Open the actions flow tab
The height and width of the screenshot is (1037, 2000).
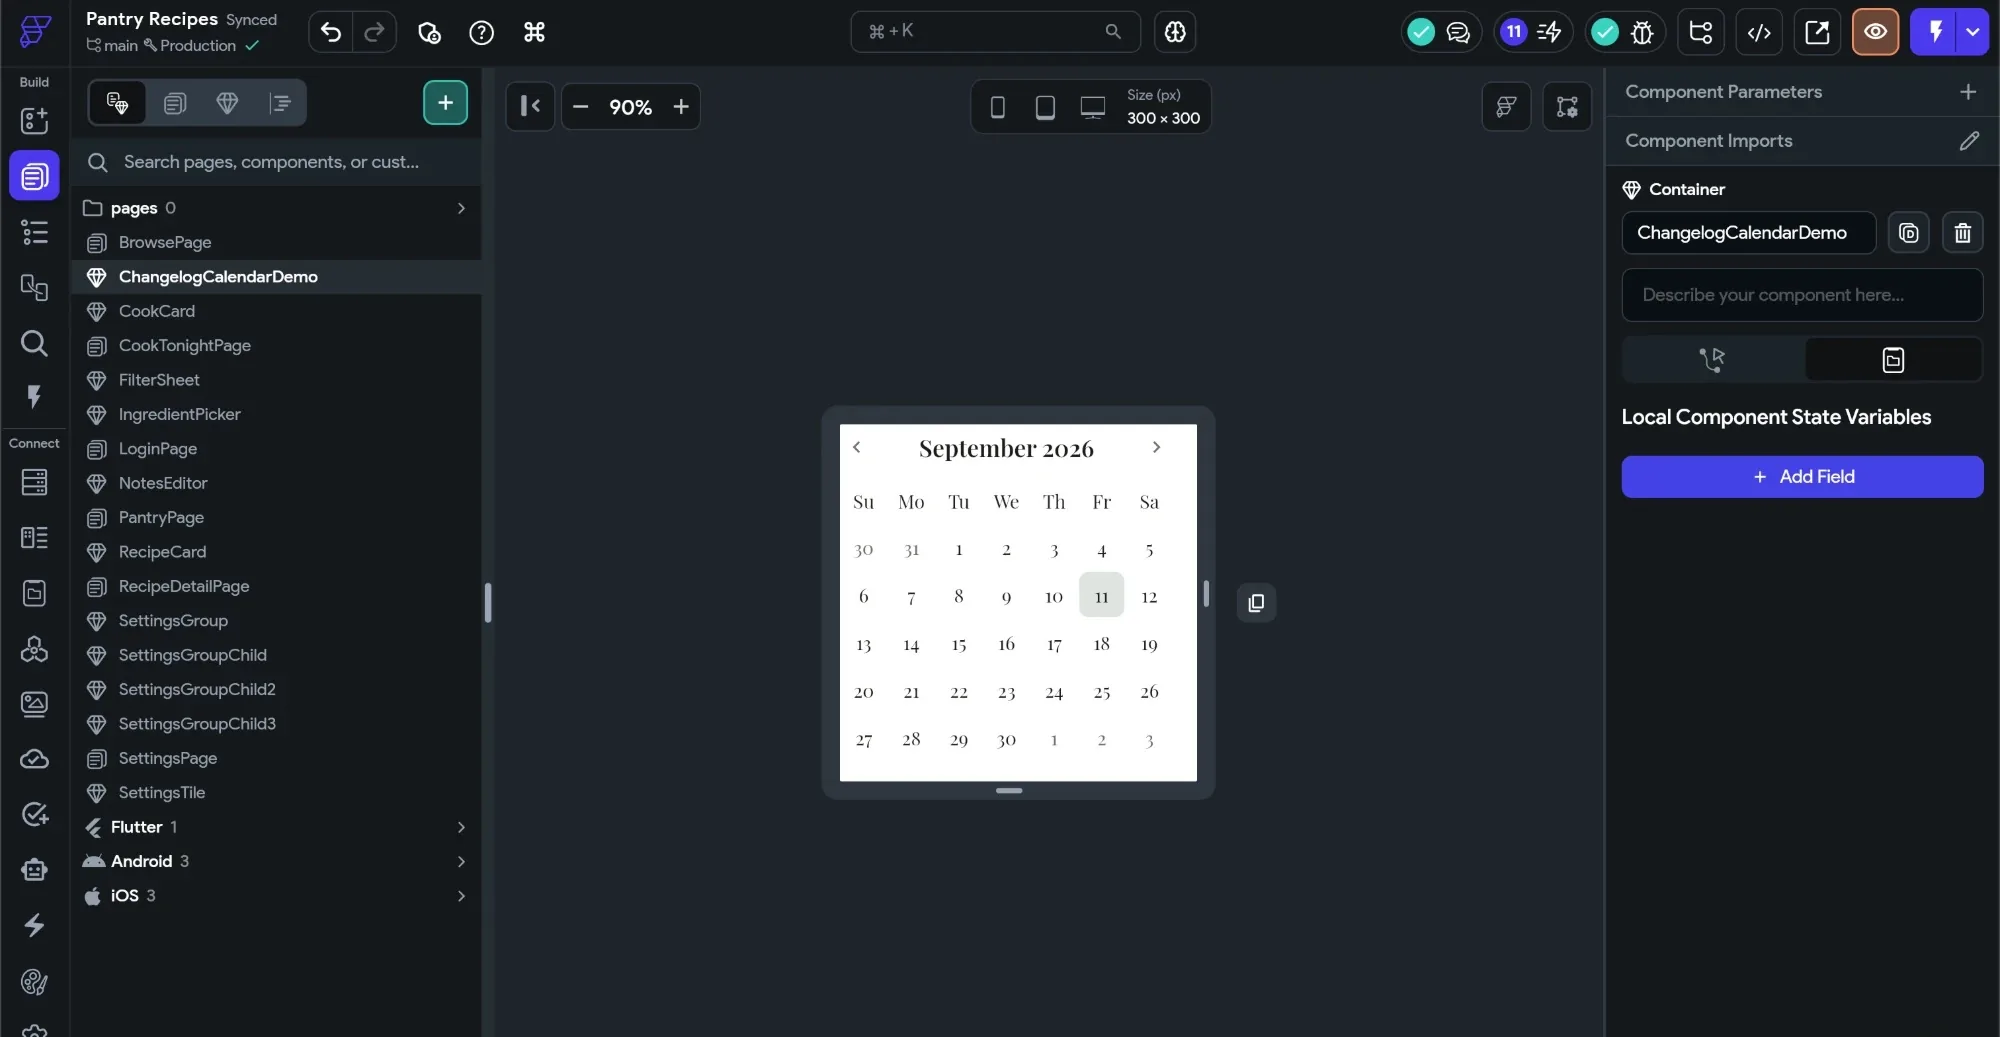[x=1712, y=360]
